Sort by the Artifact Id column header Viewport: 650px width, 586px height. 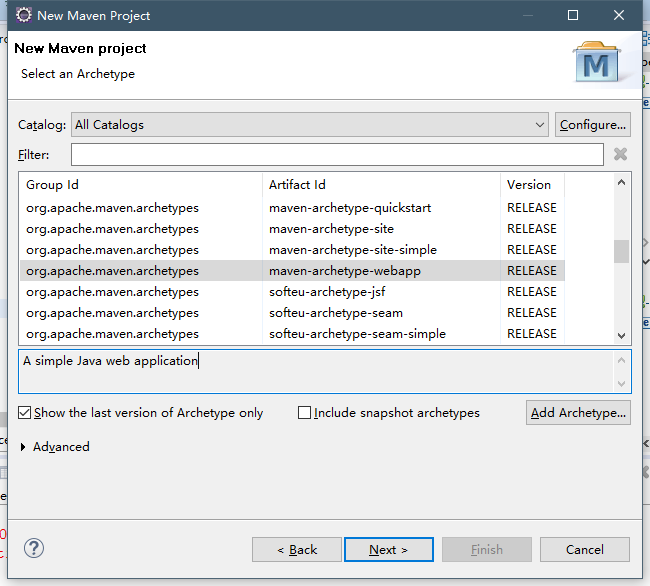pyautogui.click(x=381, y=184)
